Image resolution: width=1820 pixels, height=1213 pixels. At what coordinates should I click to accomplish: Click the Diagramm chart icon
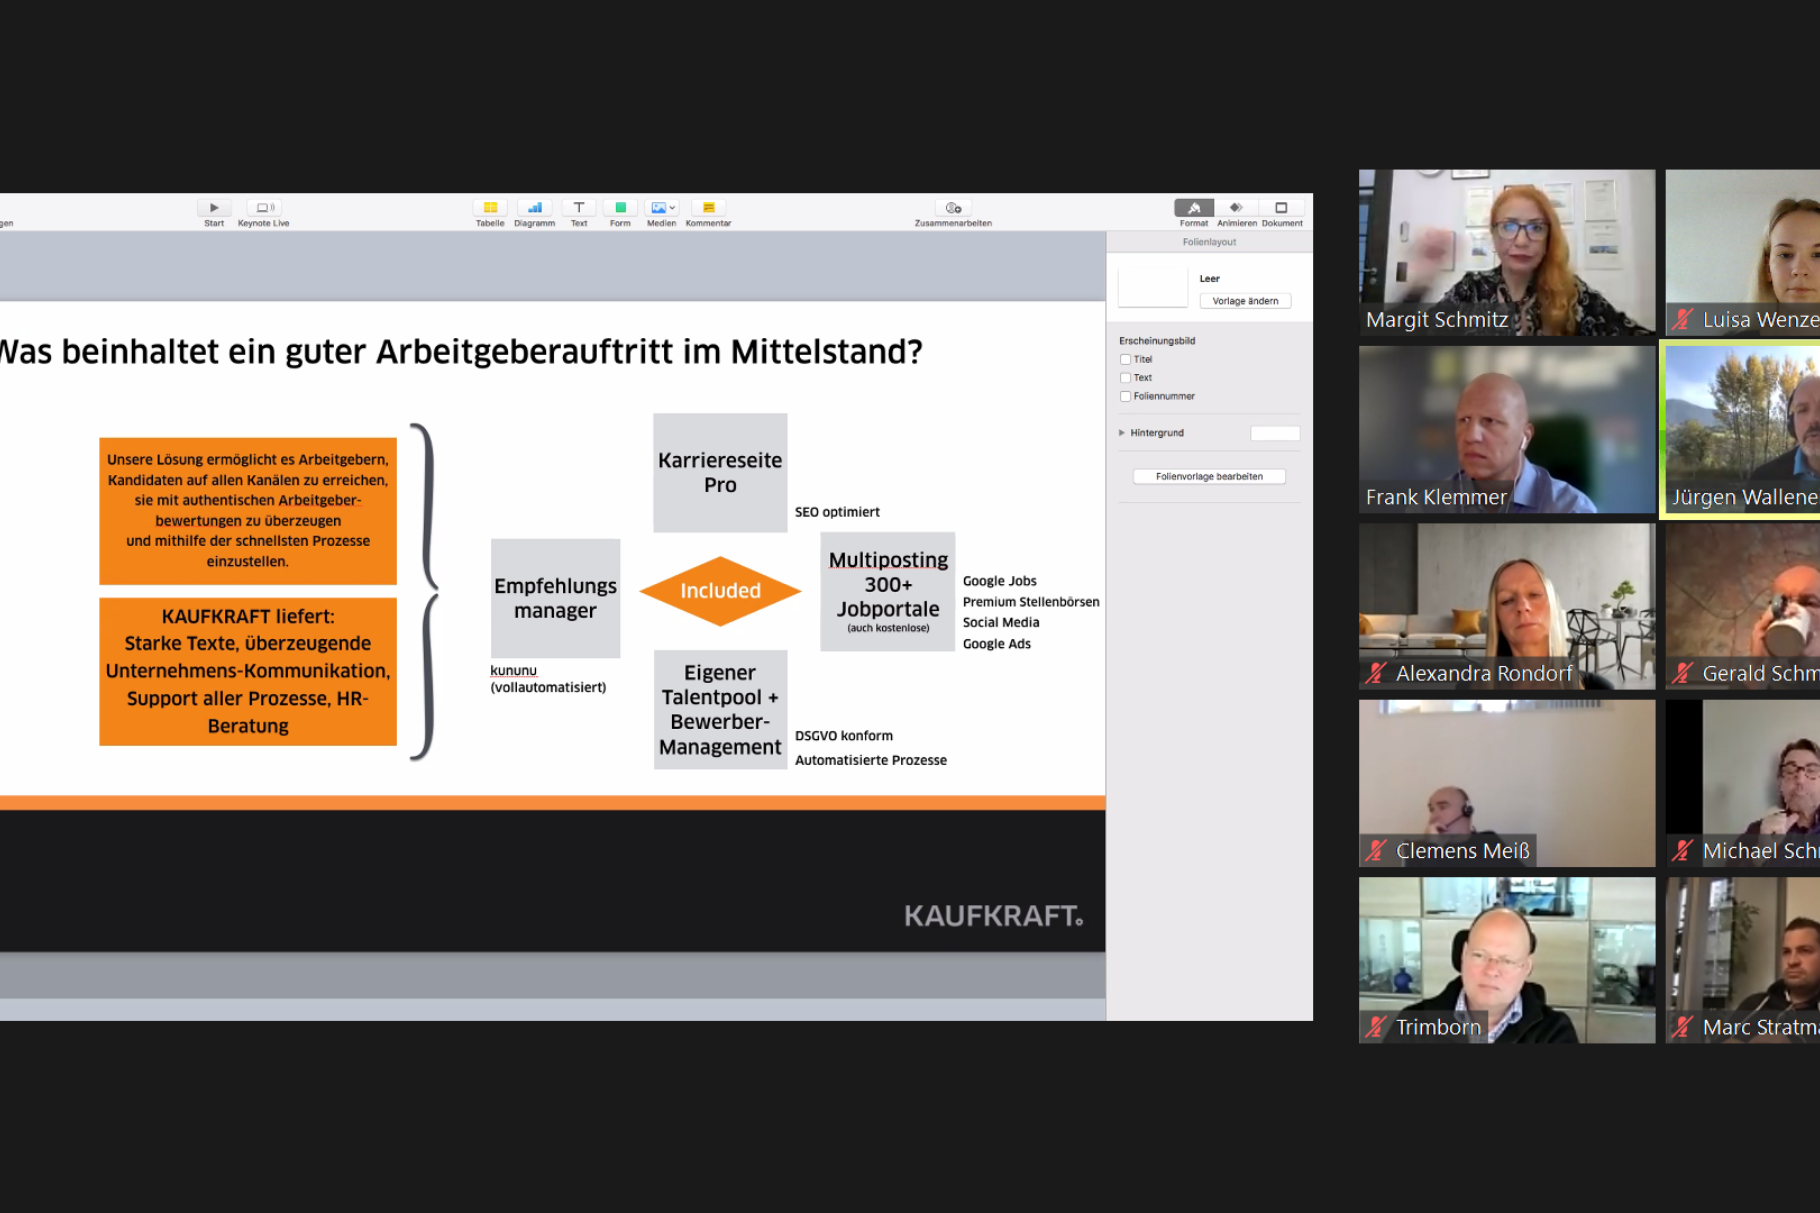(535, 208)
